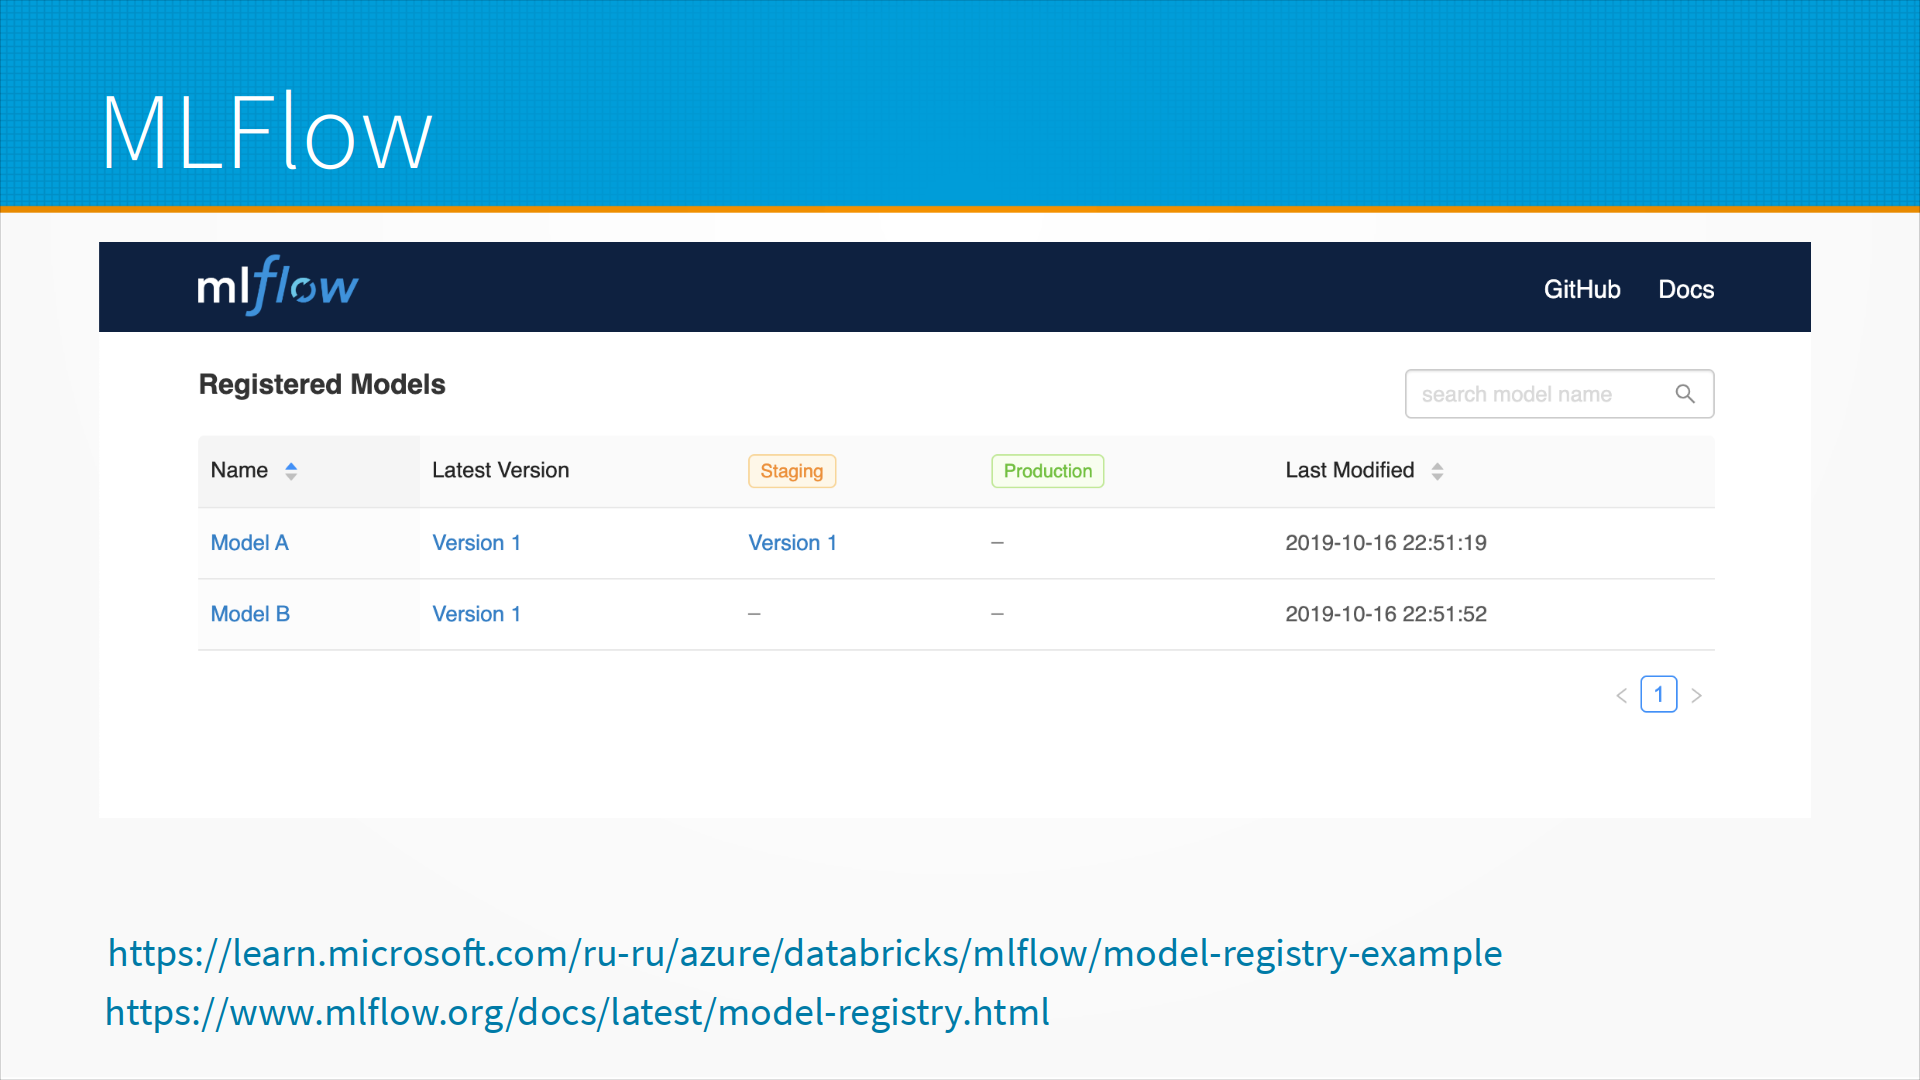Open the GitHub menu link
This screenshot has height=1080, width=1920.
point(1581,289)
